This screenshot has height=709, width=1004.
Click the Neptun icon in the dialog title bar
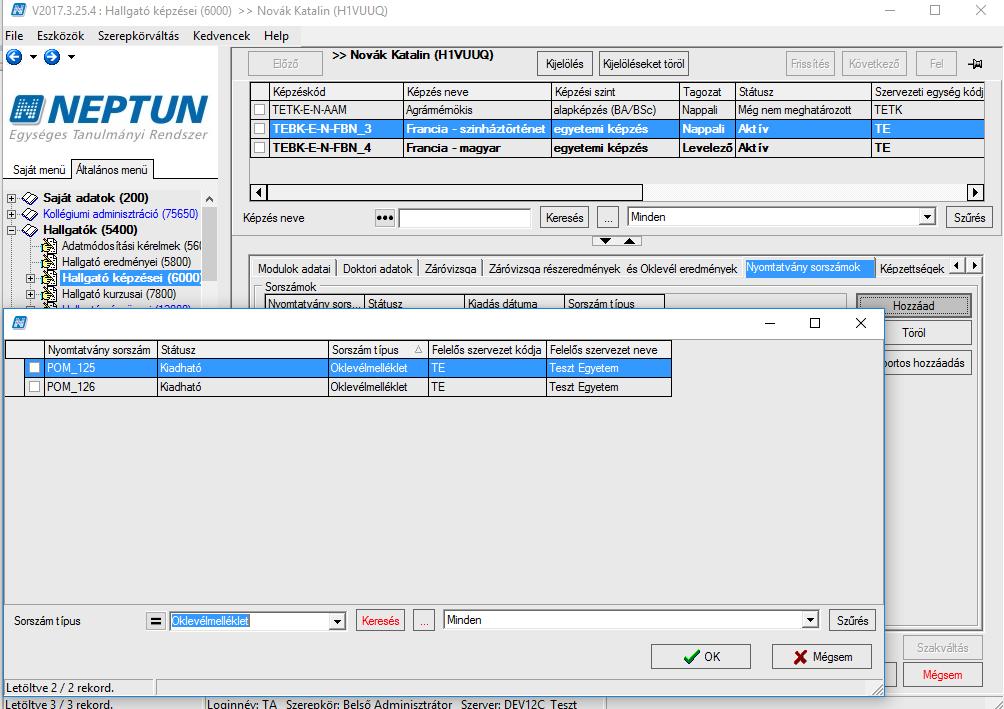click(19, 323)
